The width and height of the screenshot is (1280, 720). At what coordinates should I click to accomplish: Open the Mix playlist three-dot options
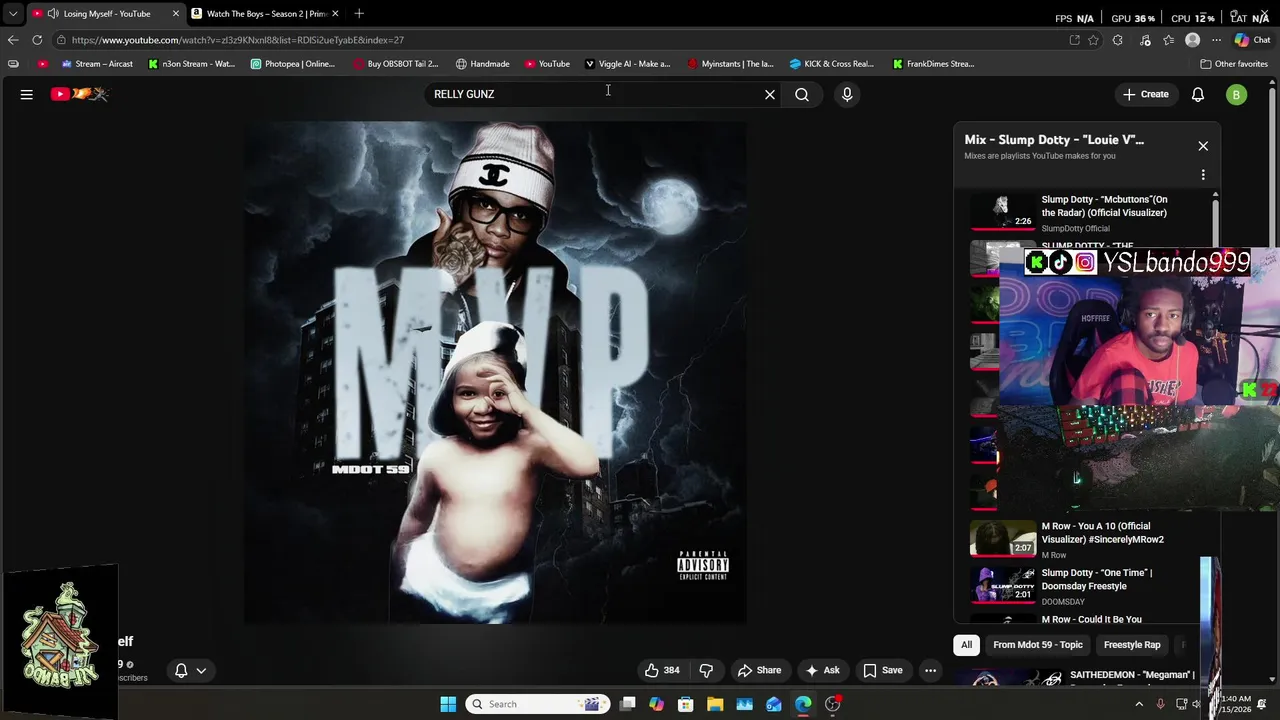(1203, 174)
